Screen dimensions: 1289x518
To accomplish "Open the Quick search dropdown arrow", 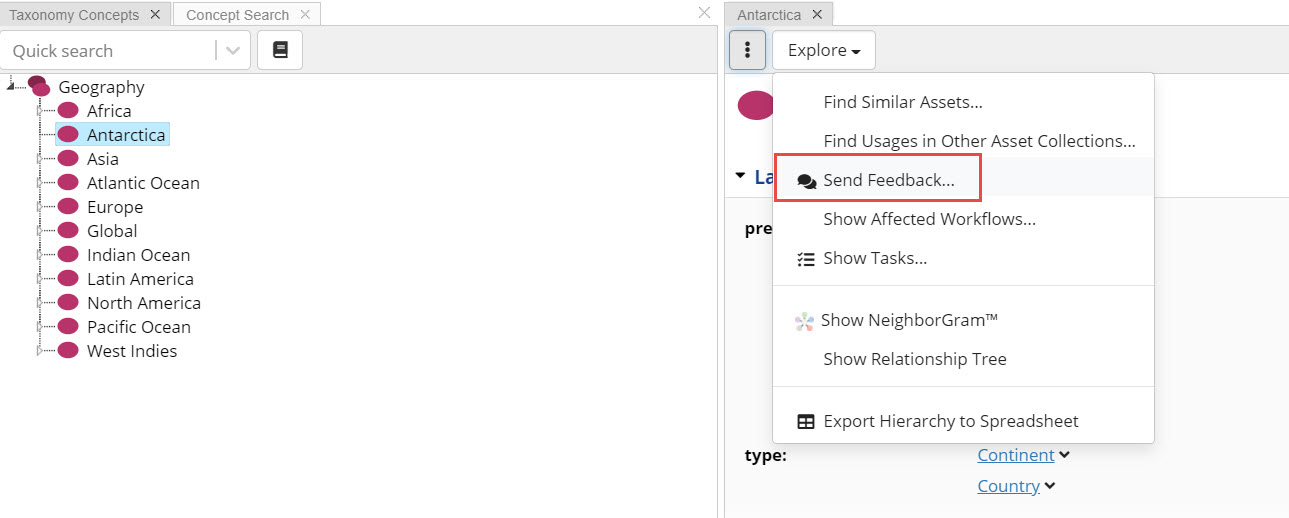I will click(233, 50).
